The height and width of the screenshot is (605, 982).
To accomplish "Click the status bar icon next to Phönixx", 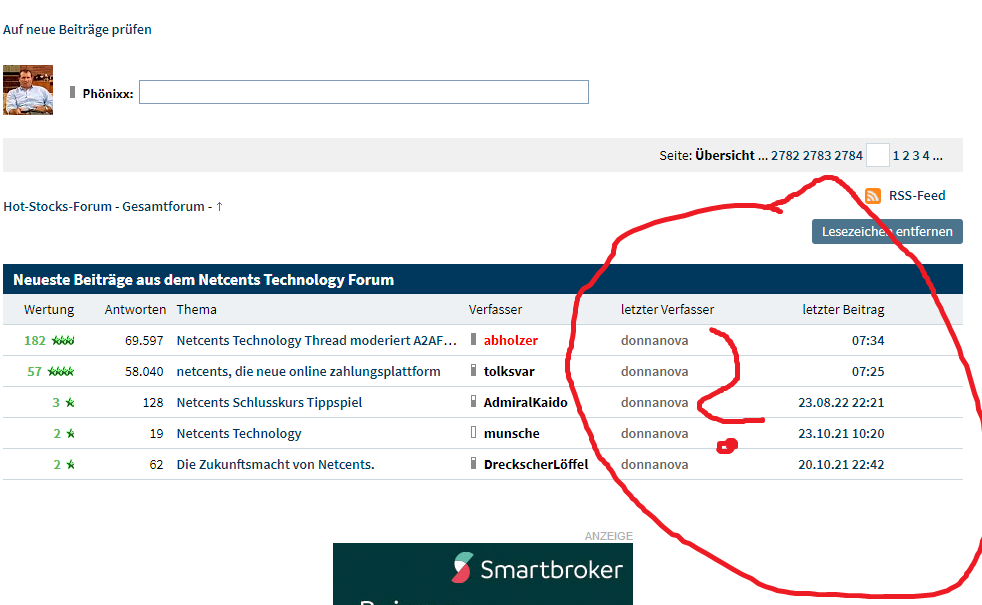I will coord(74,90).
